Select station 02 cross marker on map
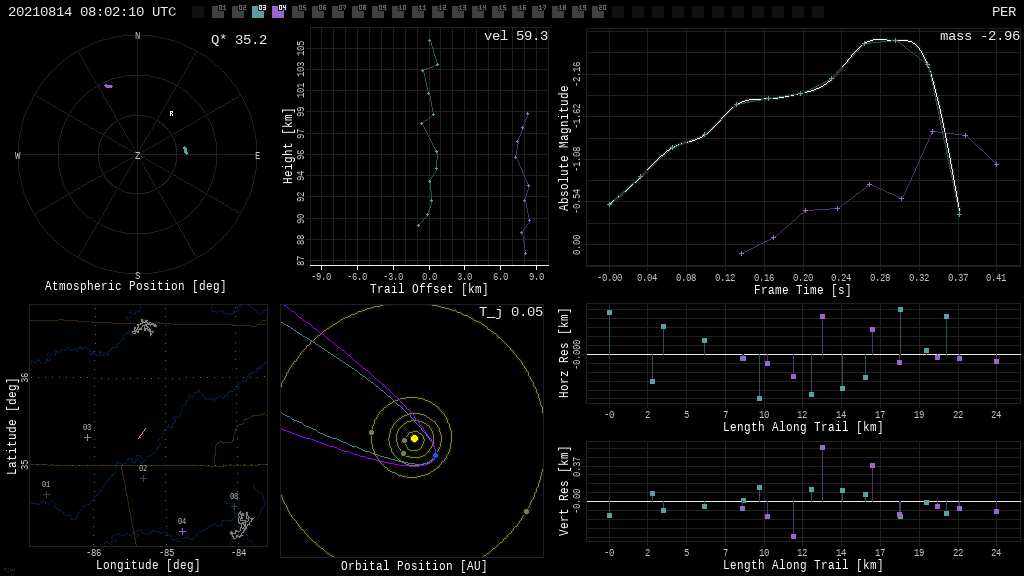 [143, 478]
